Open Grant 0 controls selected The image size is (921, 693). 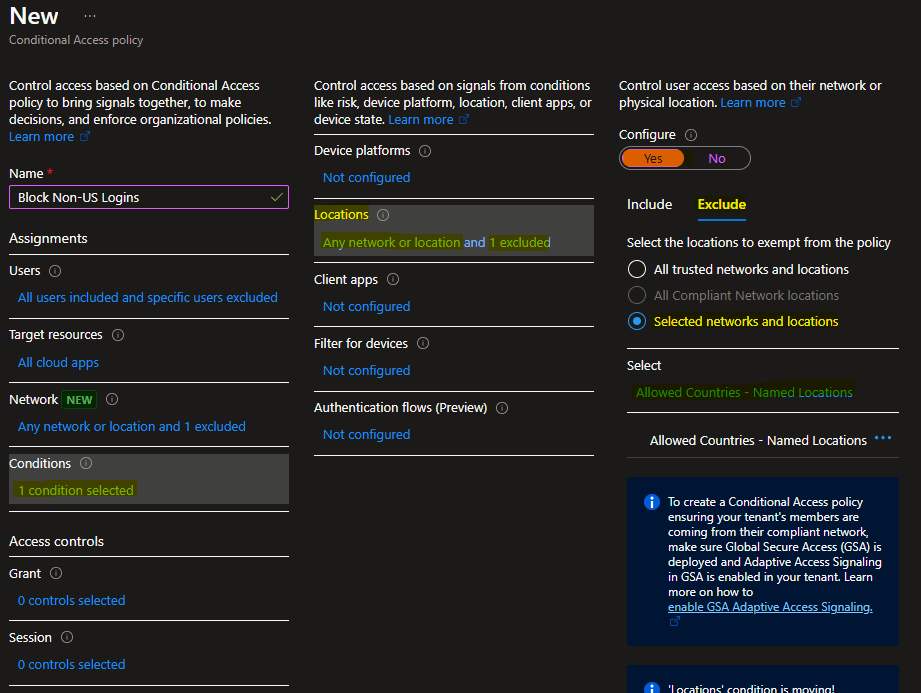tap(71, 600)
